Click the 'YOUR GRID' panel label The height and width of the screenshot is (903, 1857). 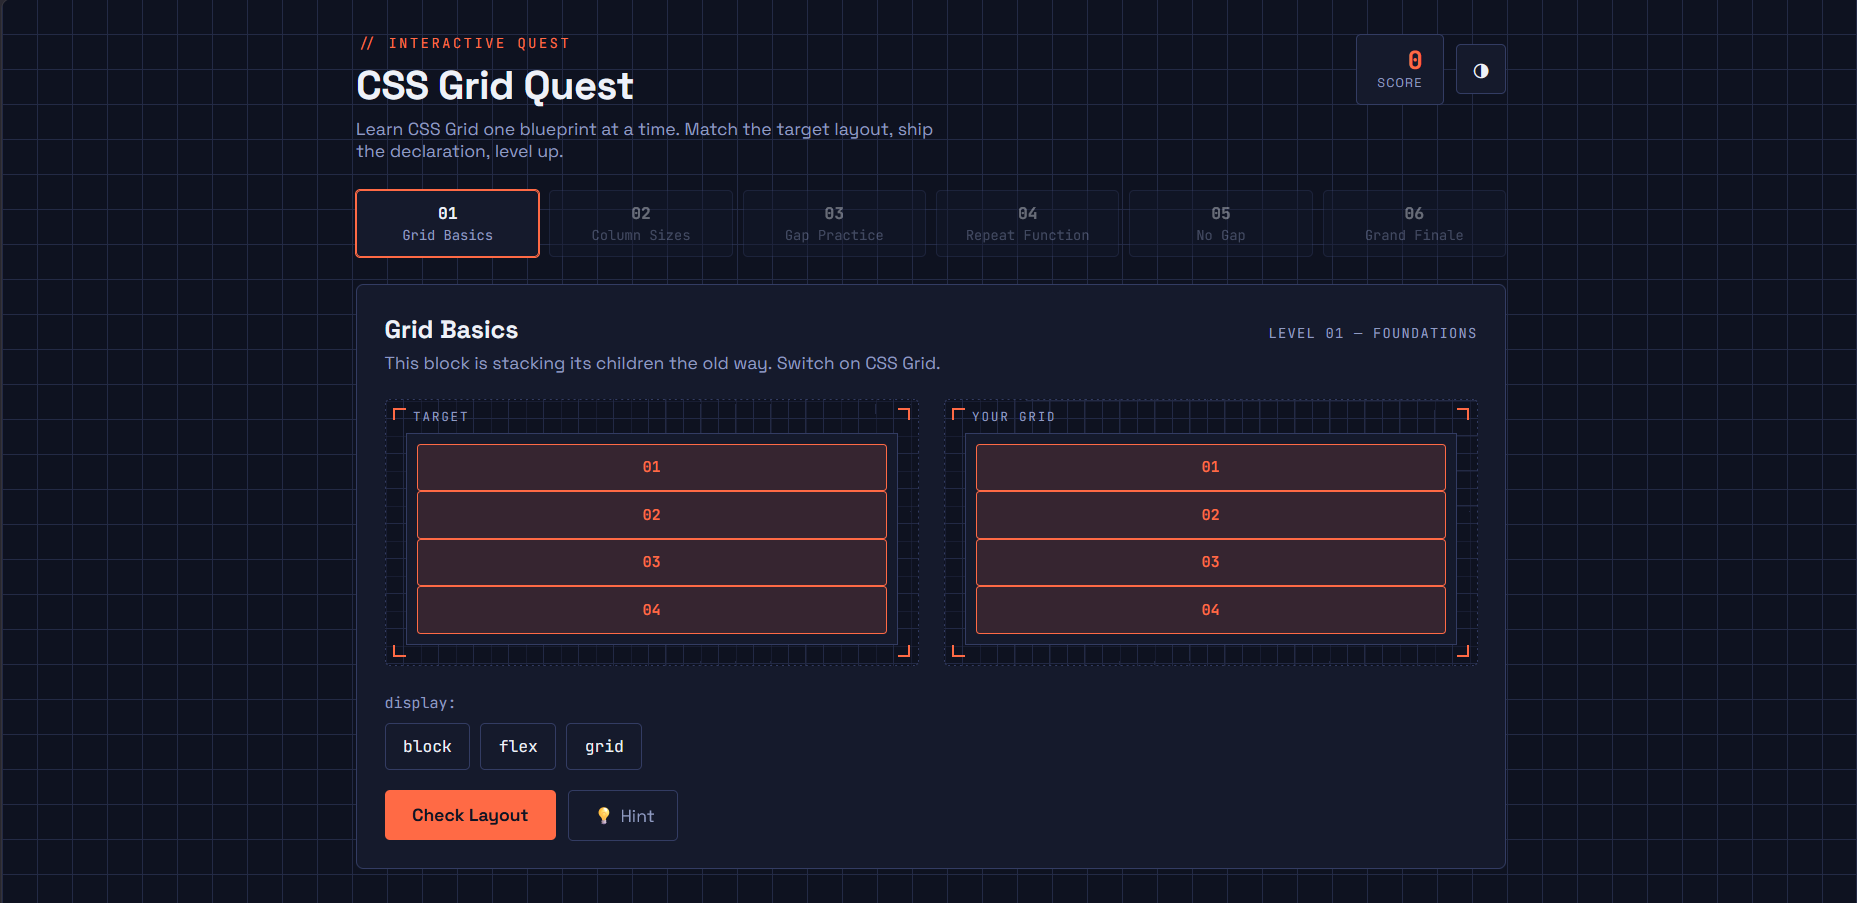pos(1013,417)
